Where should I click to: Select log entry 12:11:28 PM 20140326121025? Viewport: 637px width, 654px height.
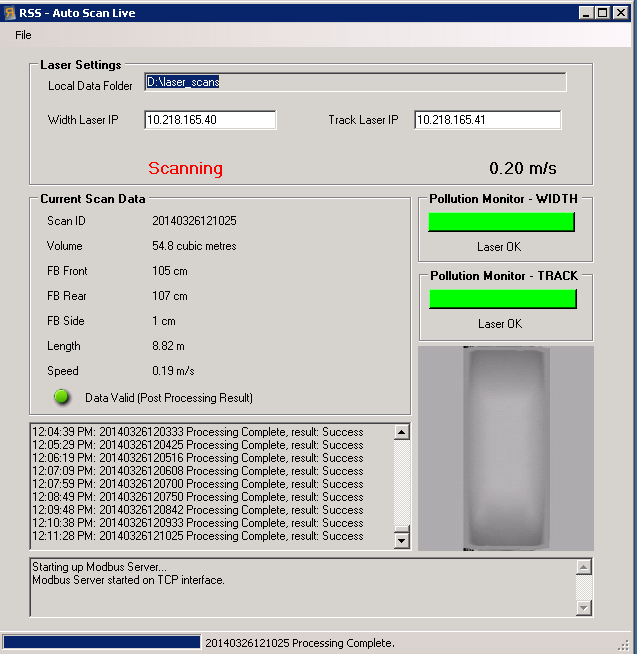pos(198,536)
